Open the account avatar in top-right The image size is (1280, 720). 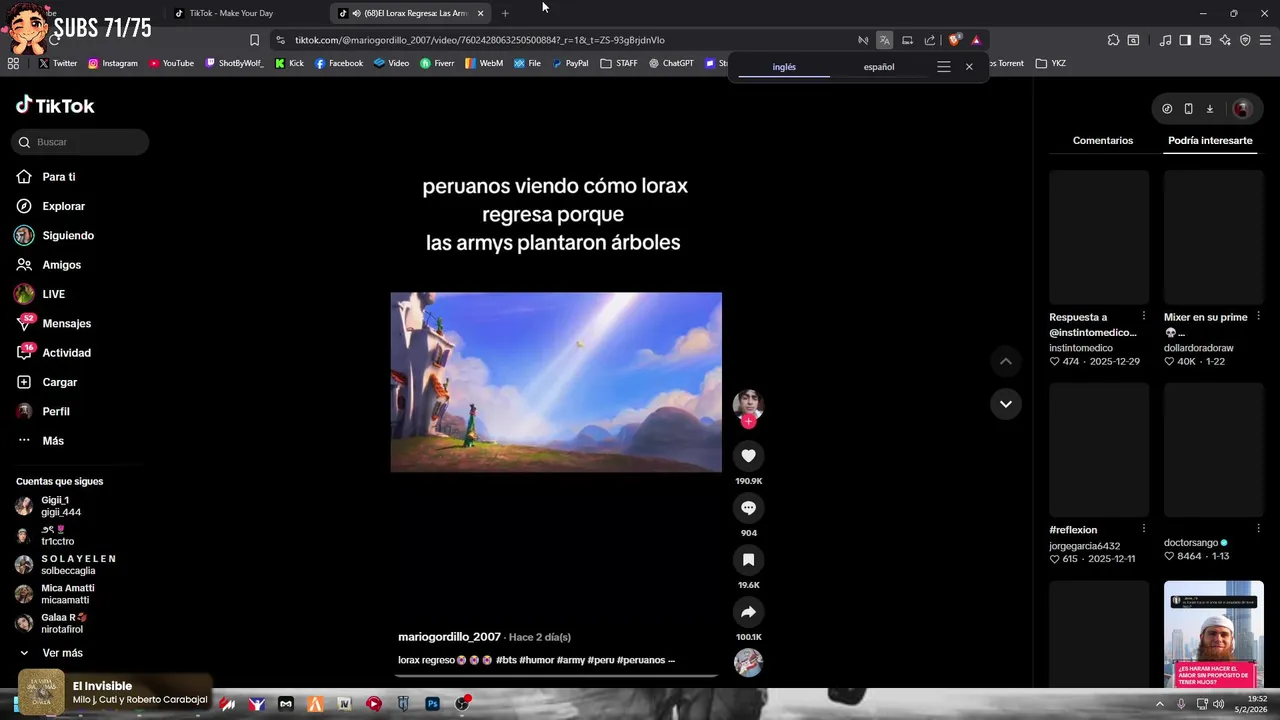click(1242, 109)
